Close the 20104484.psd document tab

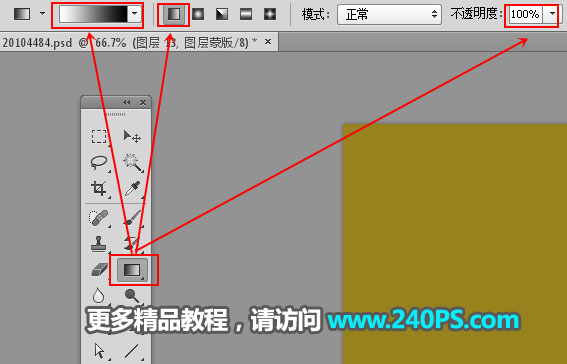click(268, 42)
